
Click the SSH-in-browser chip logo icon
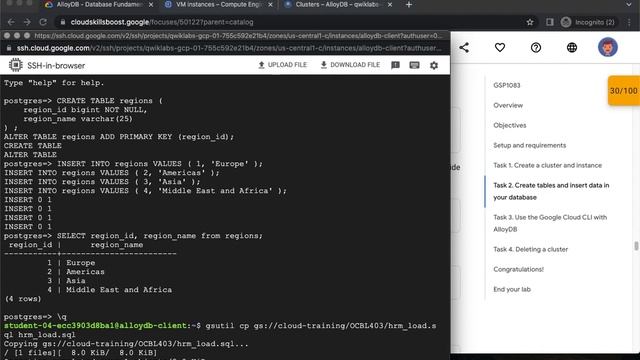pos(16,65)
